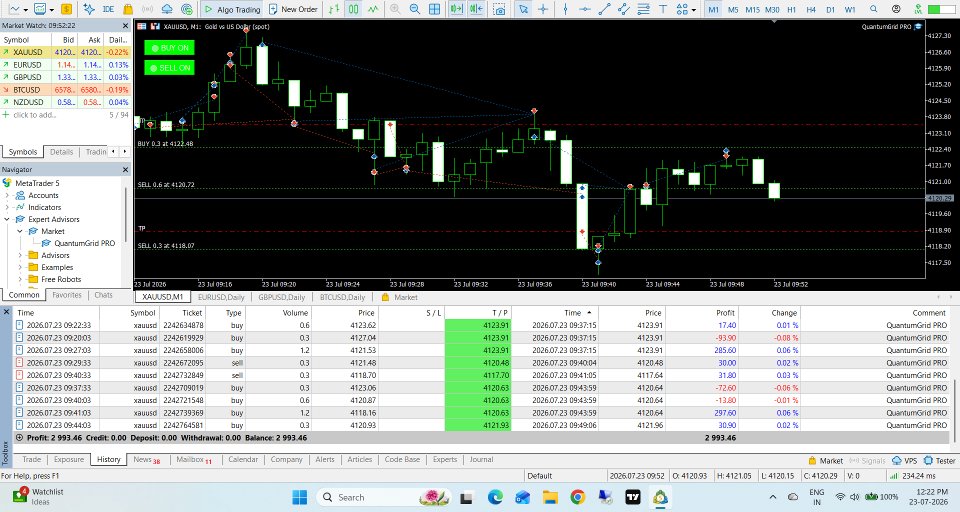Select the trendline drawing tool
Screen dimensions: 960x512
(x=604, y=9)
